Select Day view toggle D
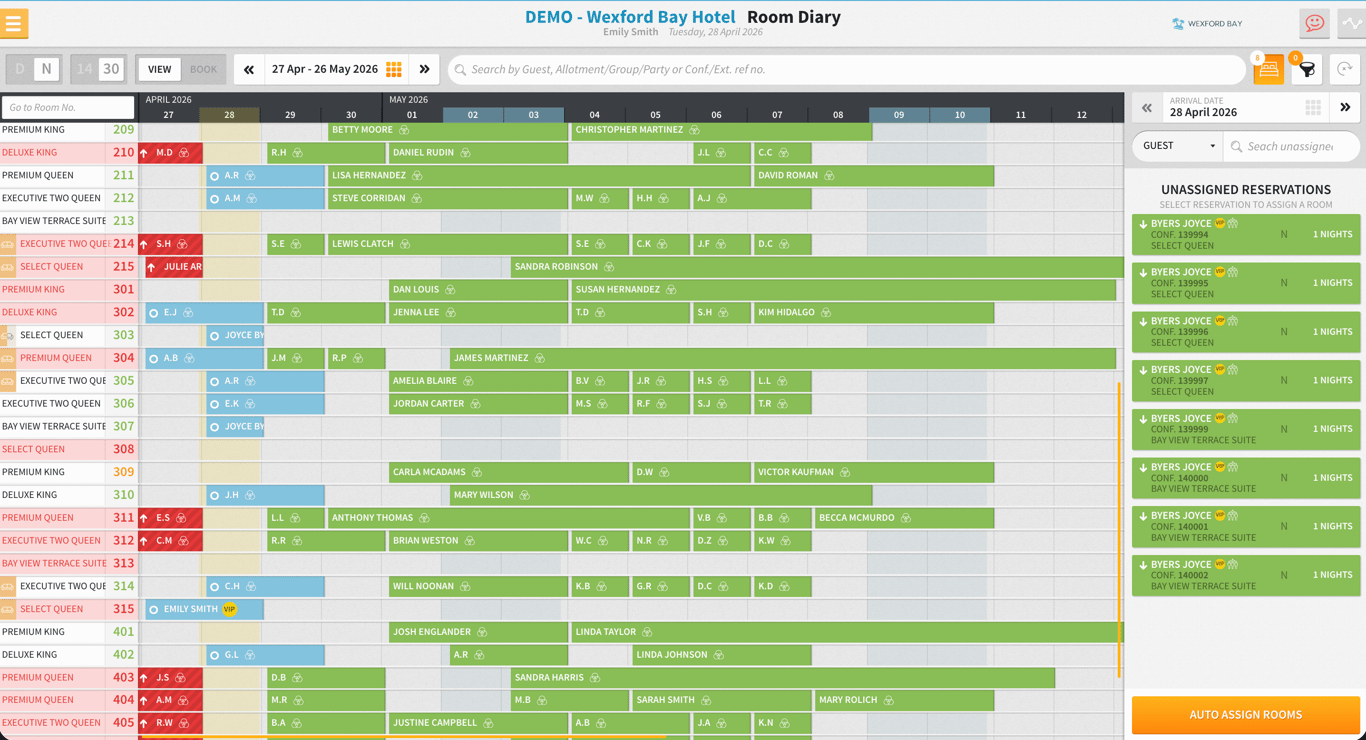This screenshot has width=1366, height=740. point(20,69)
